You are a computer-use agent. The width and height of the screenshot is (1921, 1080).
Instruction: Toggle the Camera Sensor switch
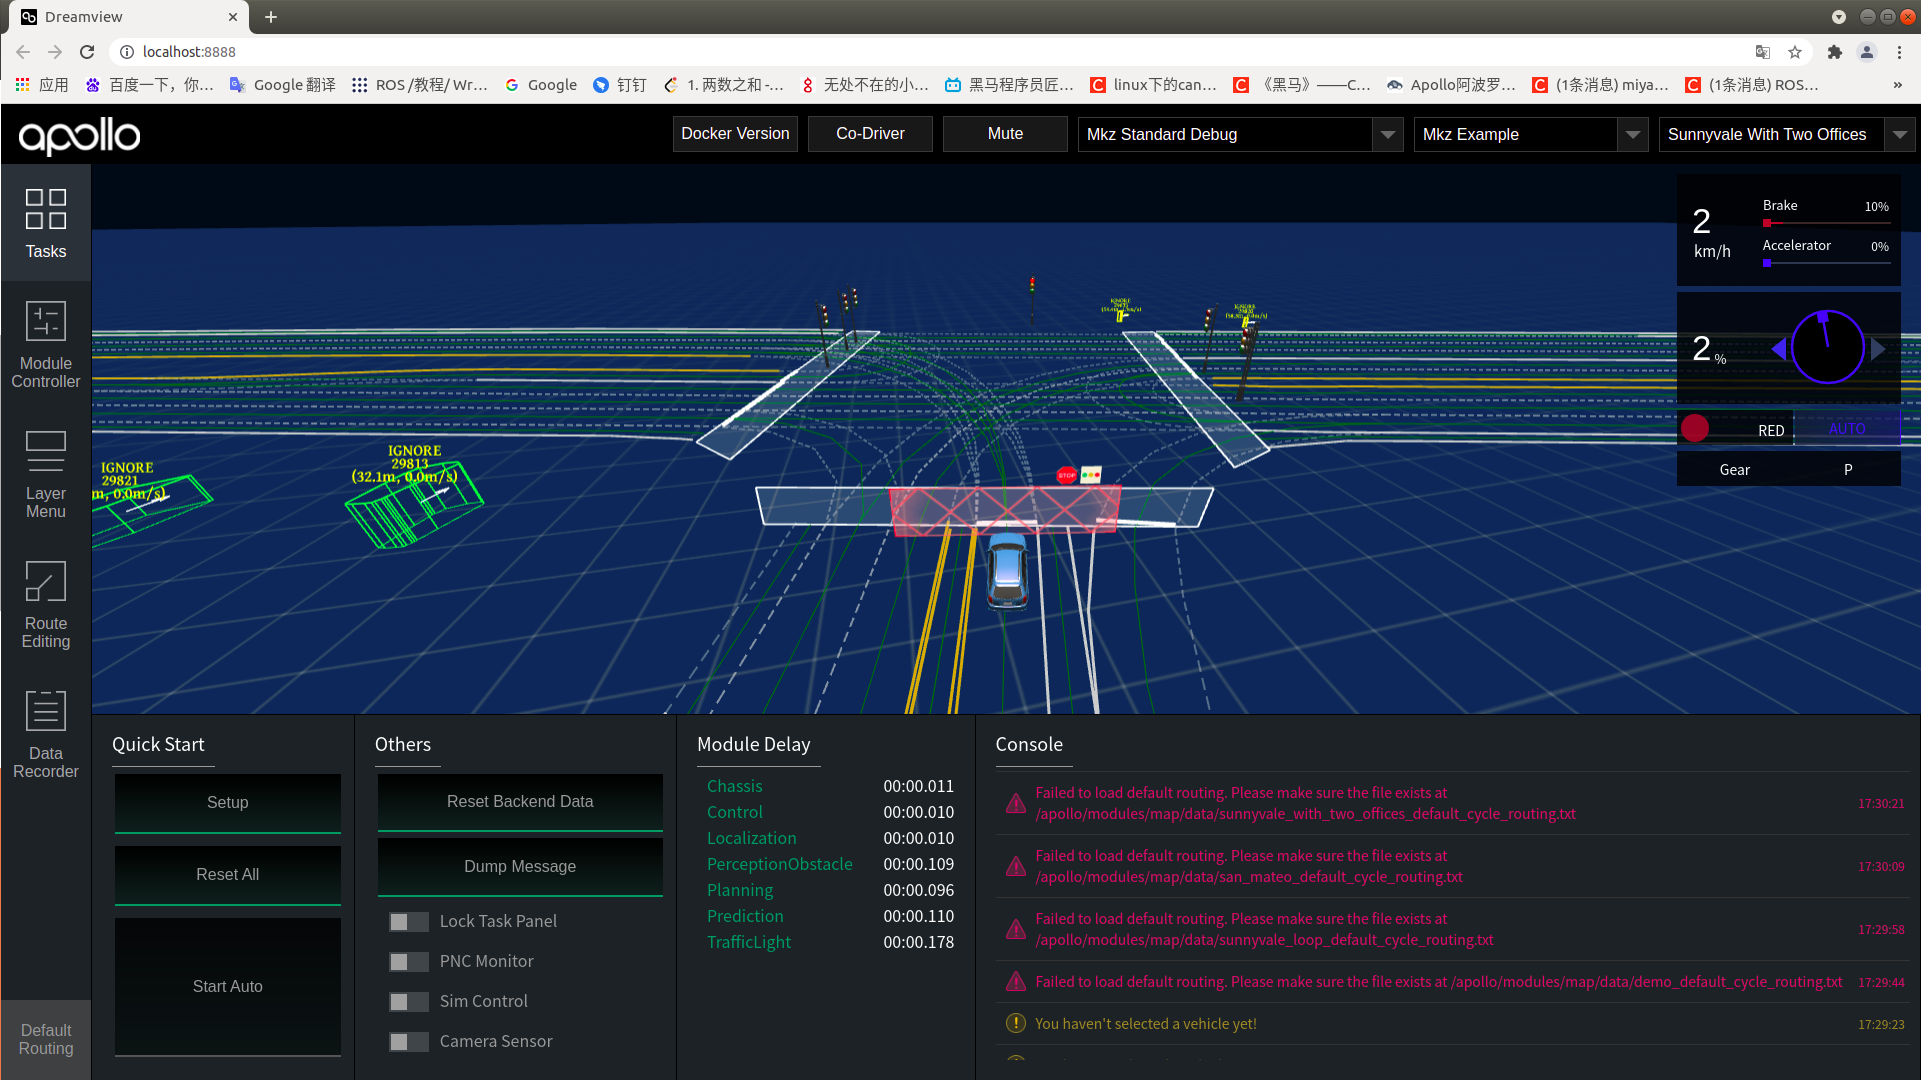click(408, 1041)
